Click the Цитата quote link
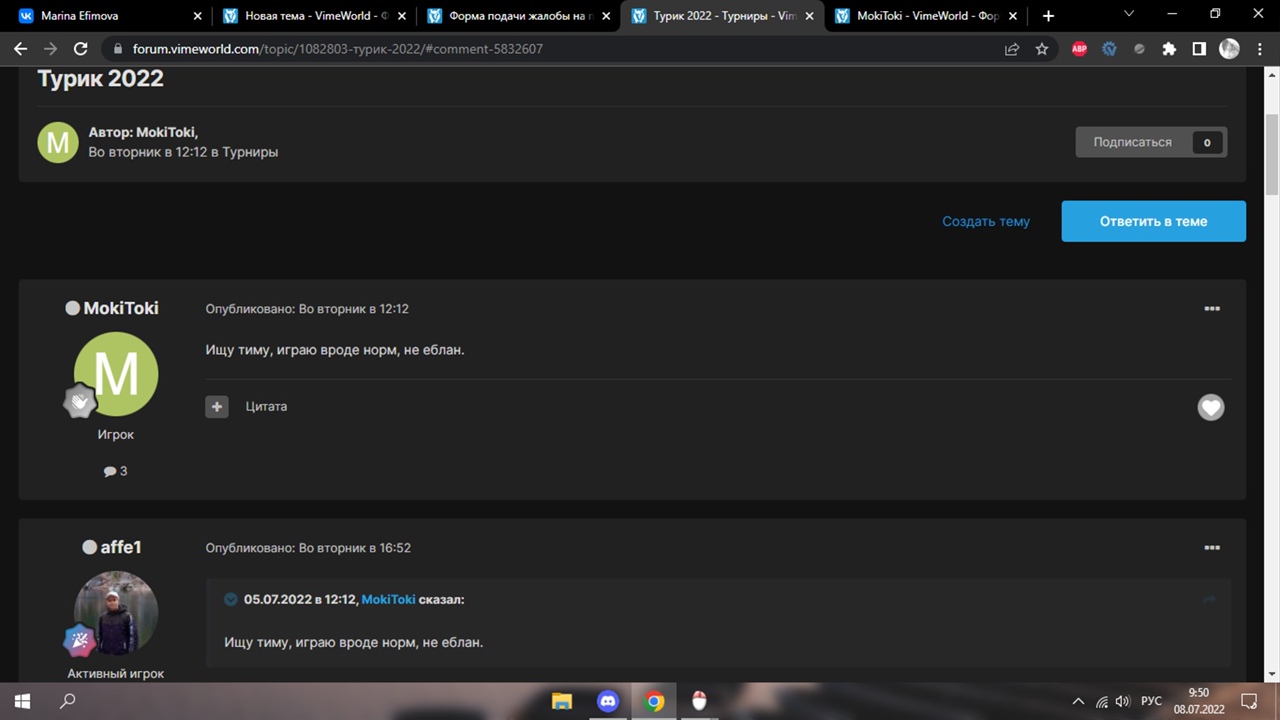The height and width of the screenshot is (720, 1280). pos(266,407)
